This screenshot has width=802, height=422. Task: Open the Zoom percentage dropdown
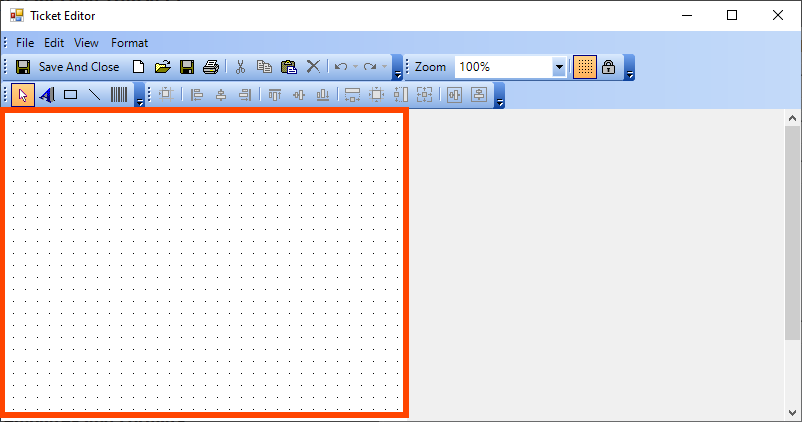click(559, 67)
